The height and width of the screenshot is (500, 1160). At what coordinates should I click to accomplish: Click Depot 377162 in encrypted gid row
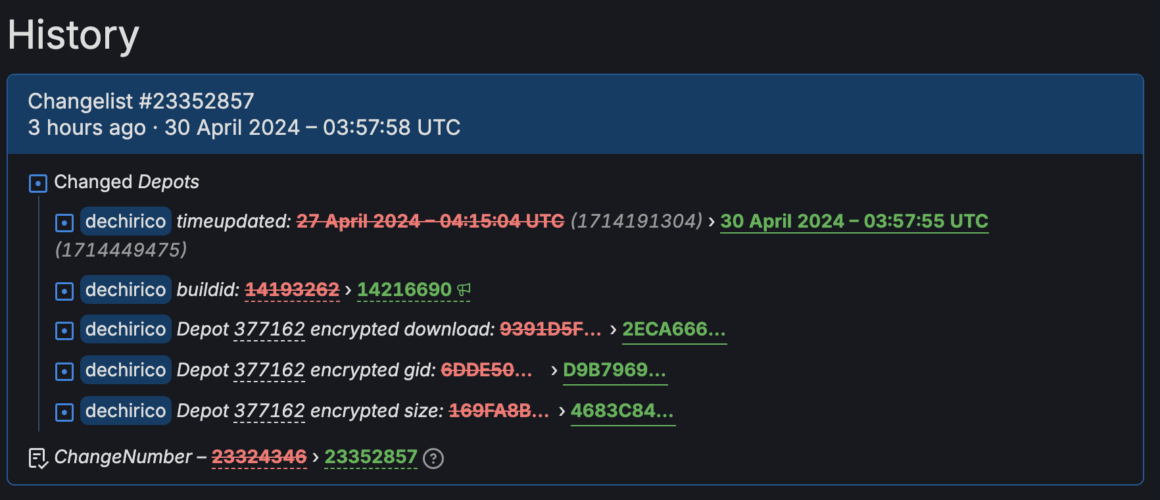(240, 370)
